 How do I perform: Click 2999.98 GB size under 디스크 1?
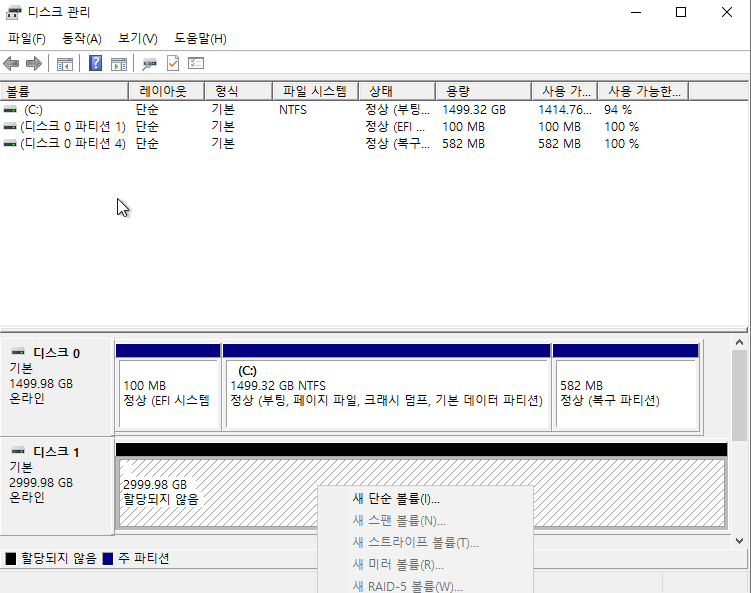click(41, 482)
